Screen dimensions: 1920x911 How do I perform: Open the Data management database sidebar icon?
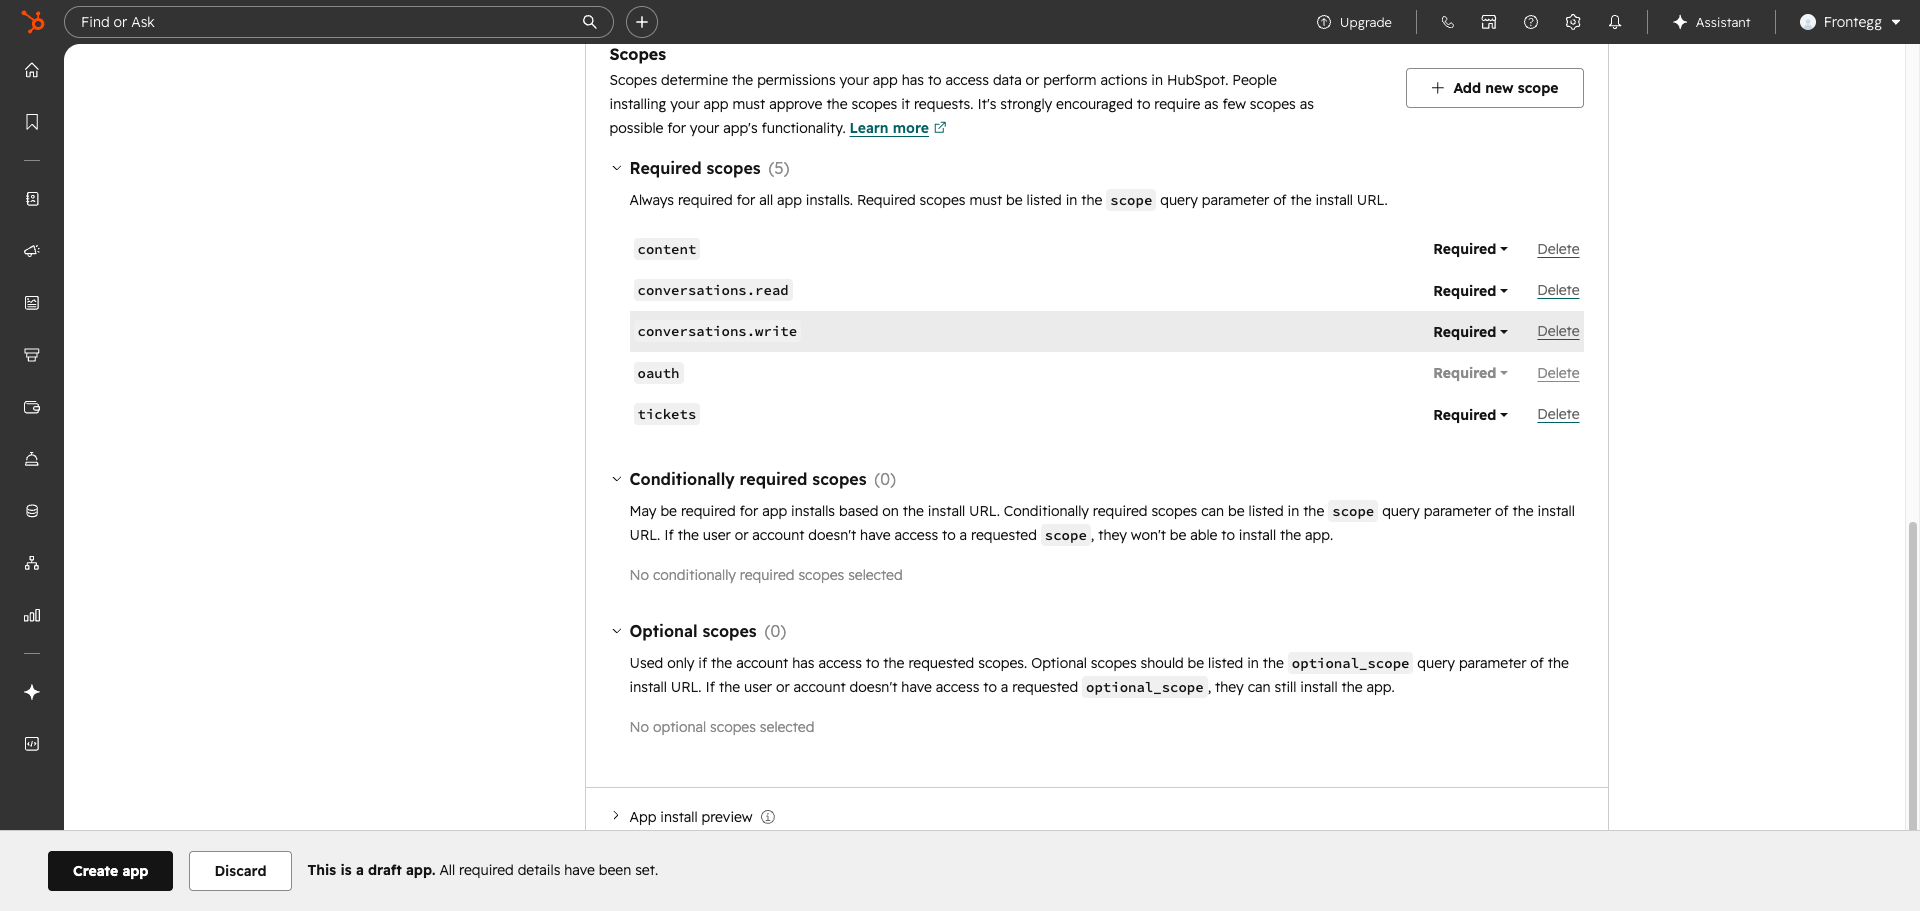click(x=32, y=511)
